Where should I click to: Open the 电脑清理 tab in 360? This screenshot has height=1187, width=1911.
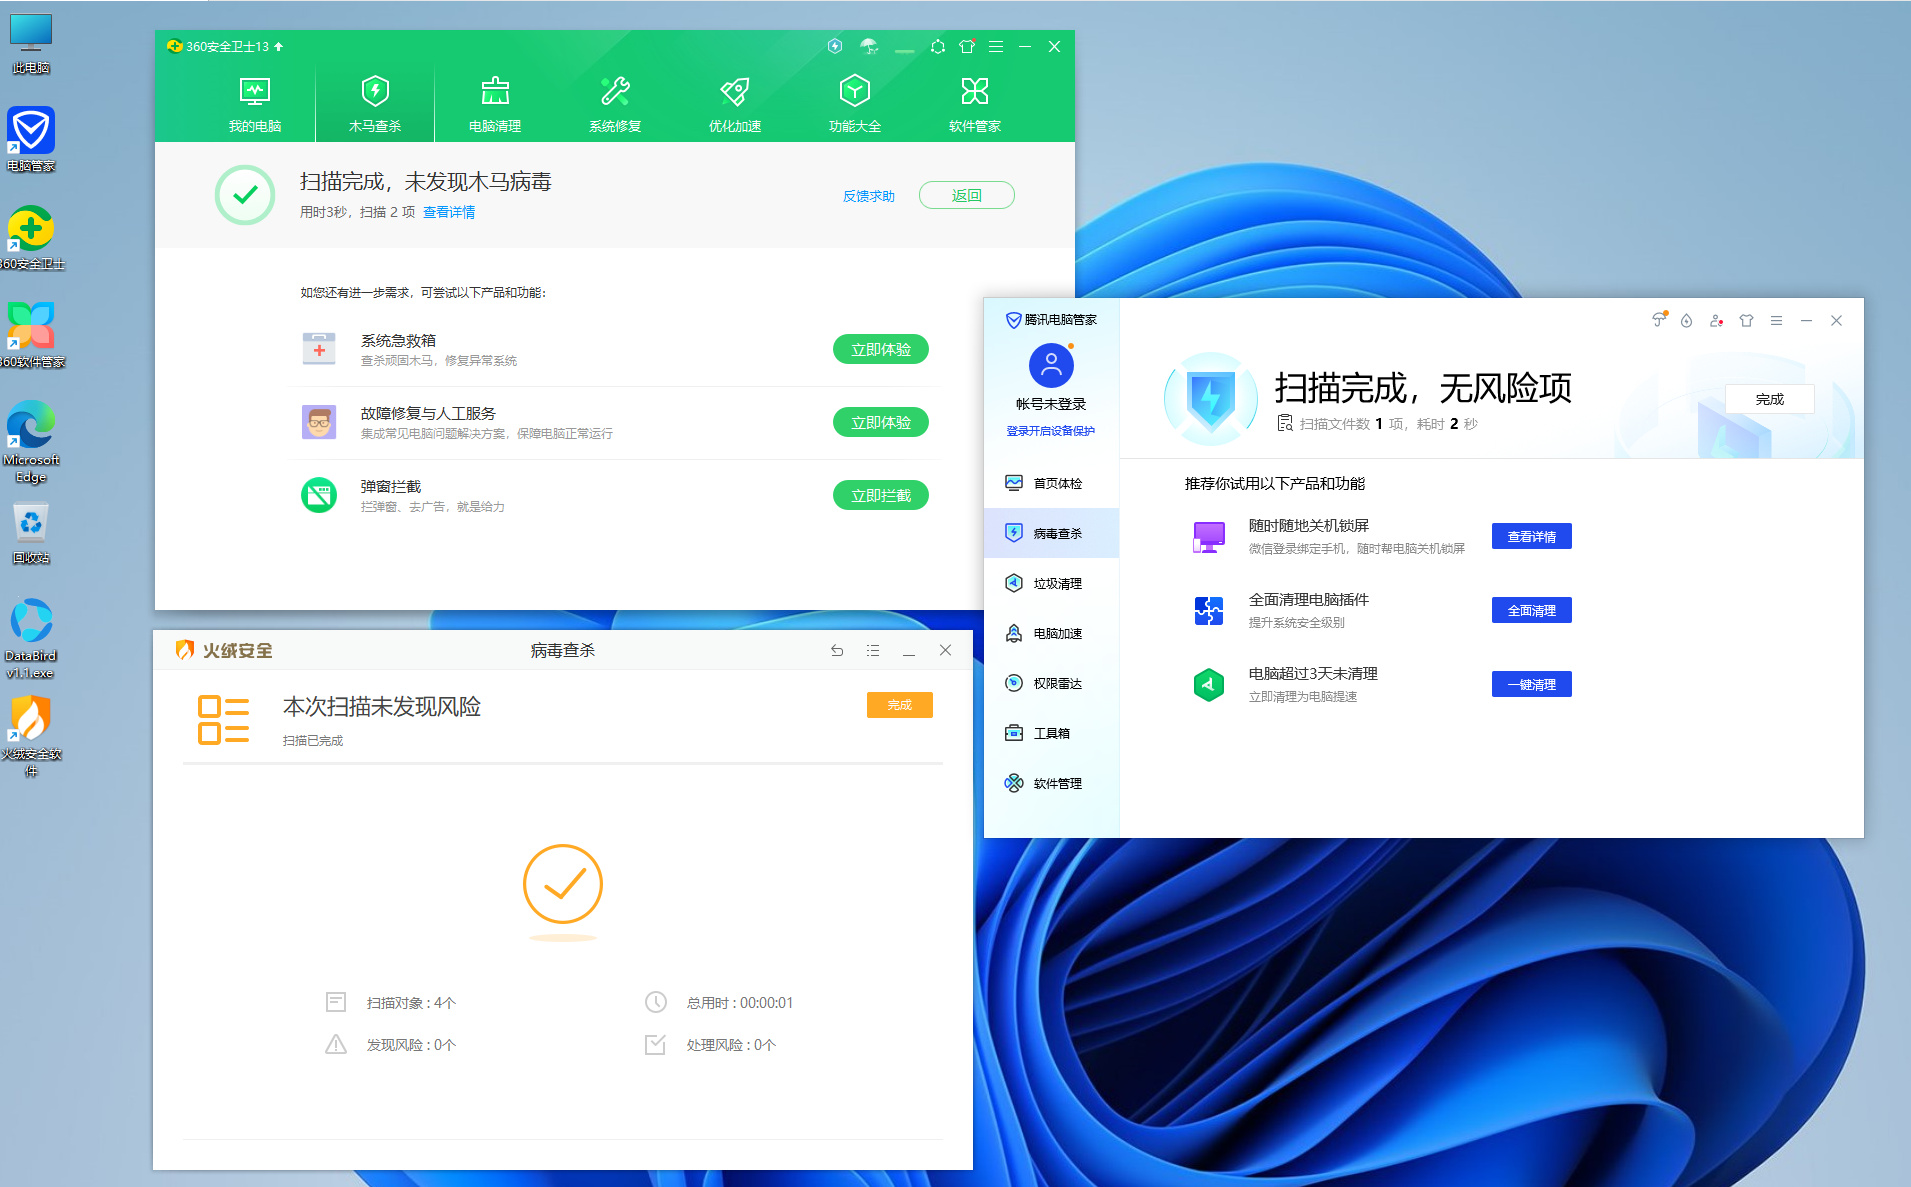pos(495,103)
